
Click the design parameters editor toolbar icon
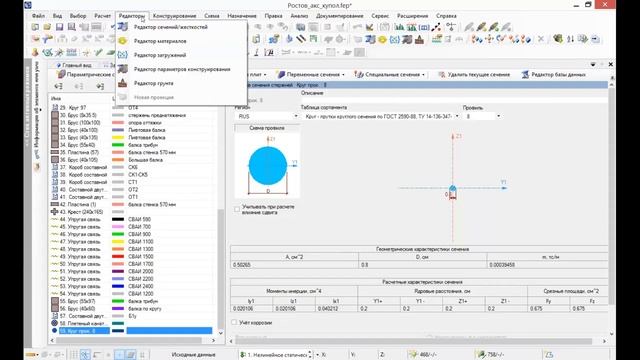pyautogui.click(x=407, y=40)
